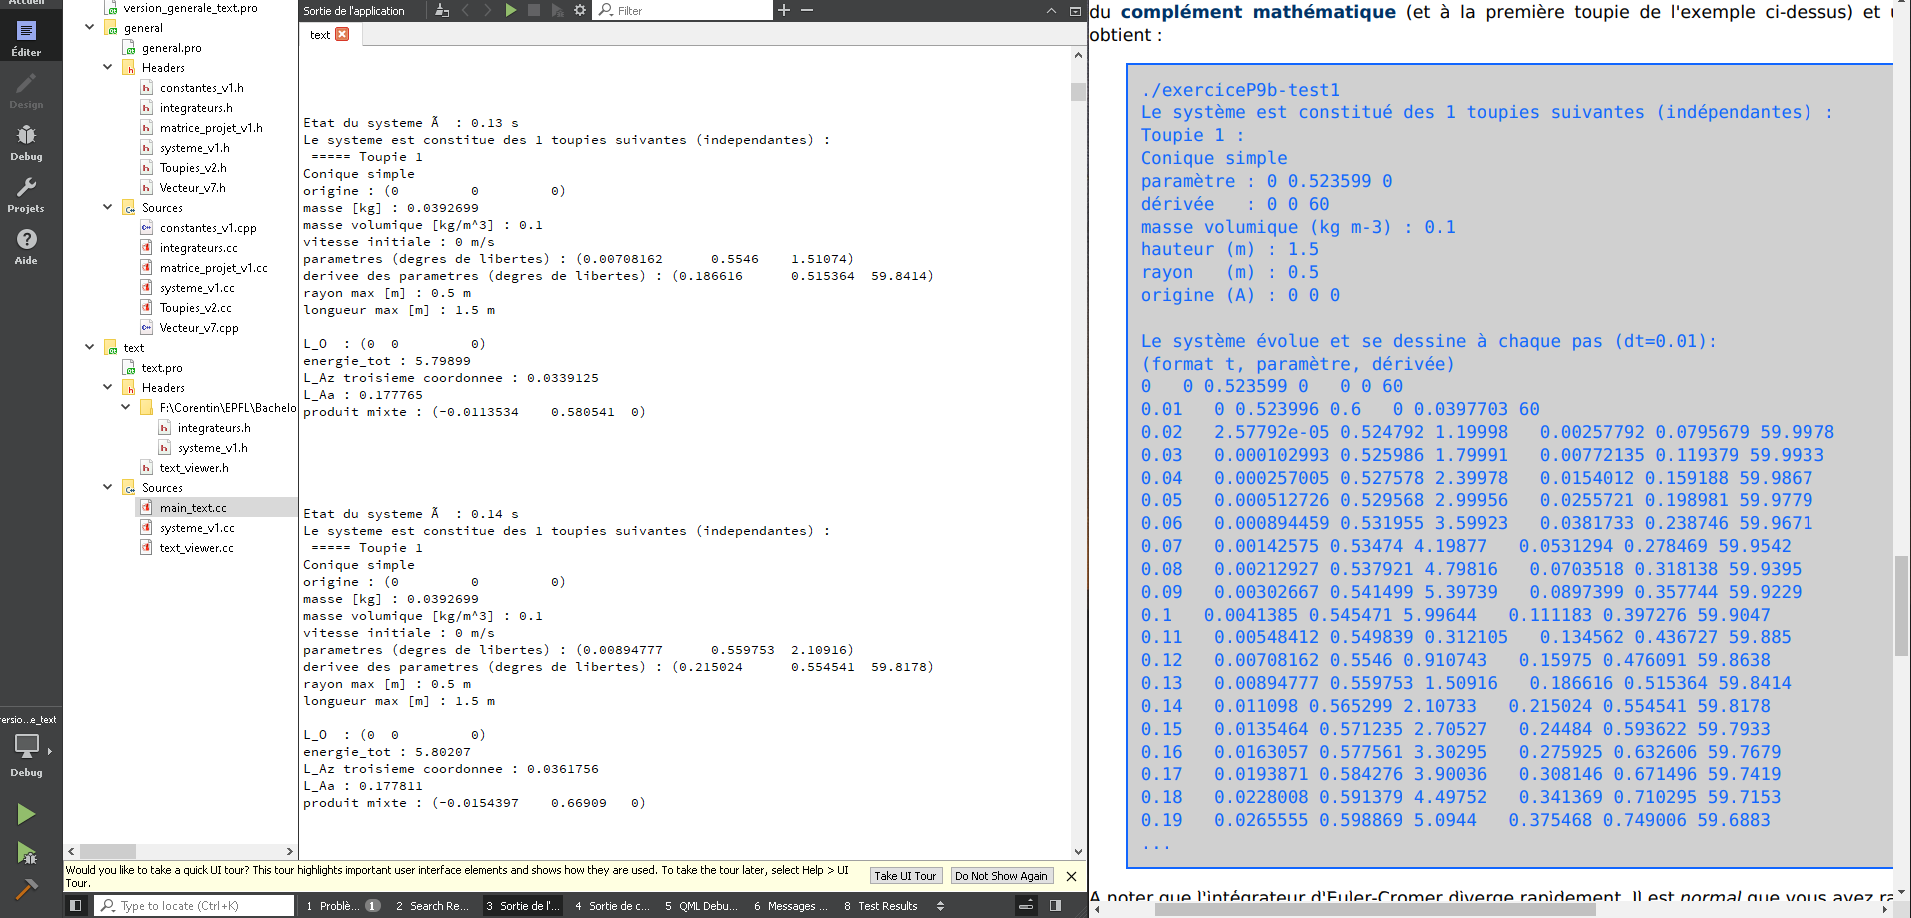Clear the application output pane
1911x918 pixels.
pyautogui.click(x=442, y=10)
